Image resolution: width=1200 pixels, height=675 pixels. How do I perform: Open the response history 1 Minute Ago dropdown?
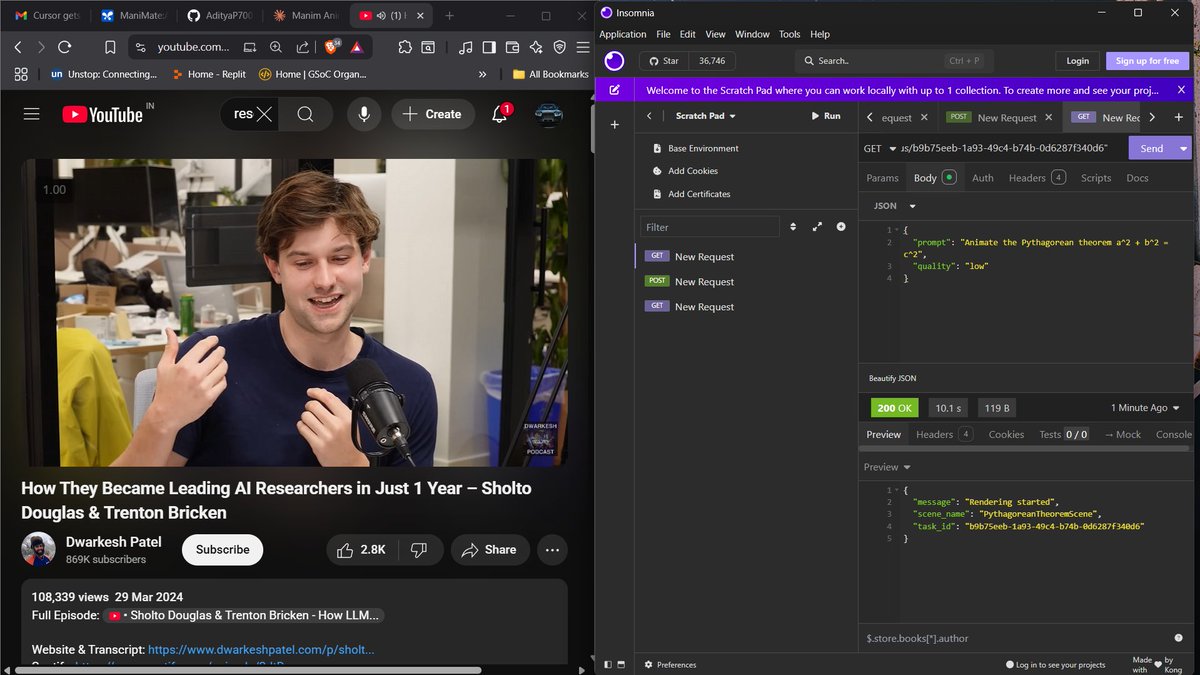[1146, 408]
